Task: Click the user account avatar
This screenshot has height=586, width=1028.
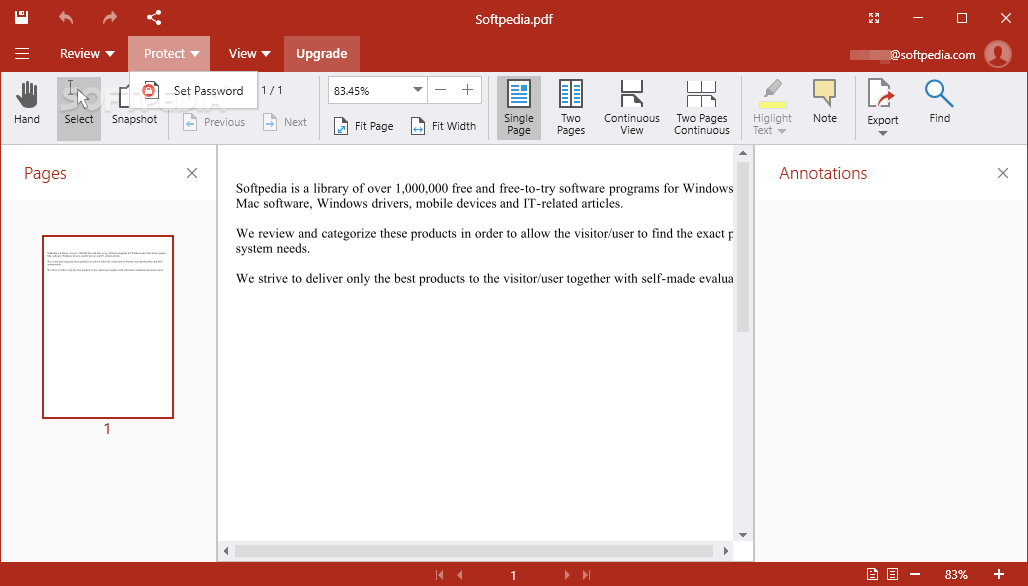Action: pyautogui.click(x=998, y=54)
